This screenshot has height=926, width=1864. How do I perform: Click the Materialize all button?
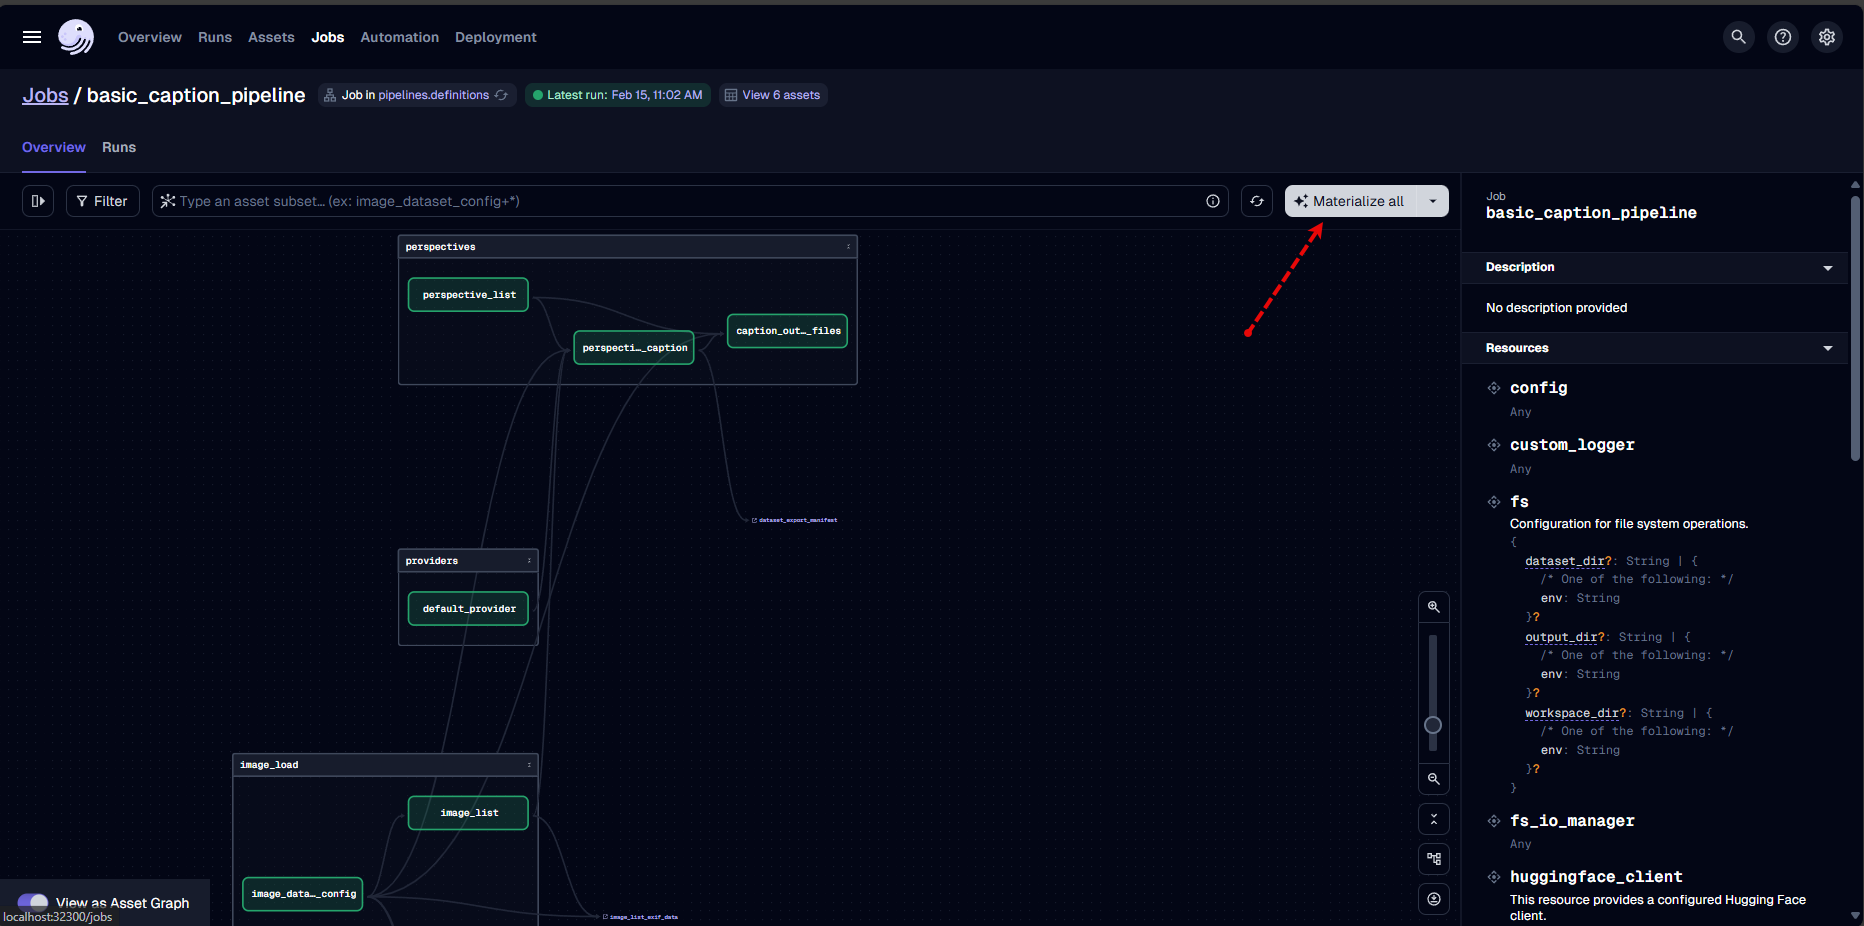click(x=1351, y=201)
